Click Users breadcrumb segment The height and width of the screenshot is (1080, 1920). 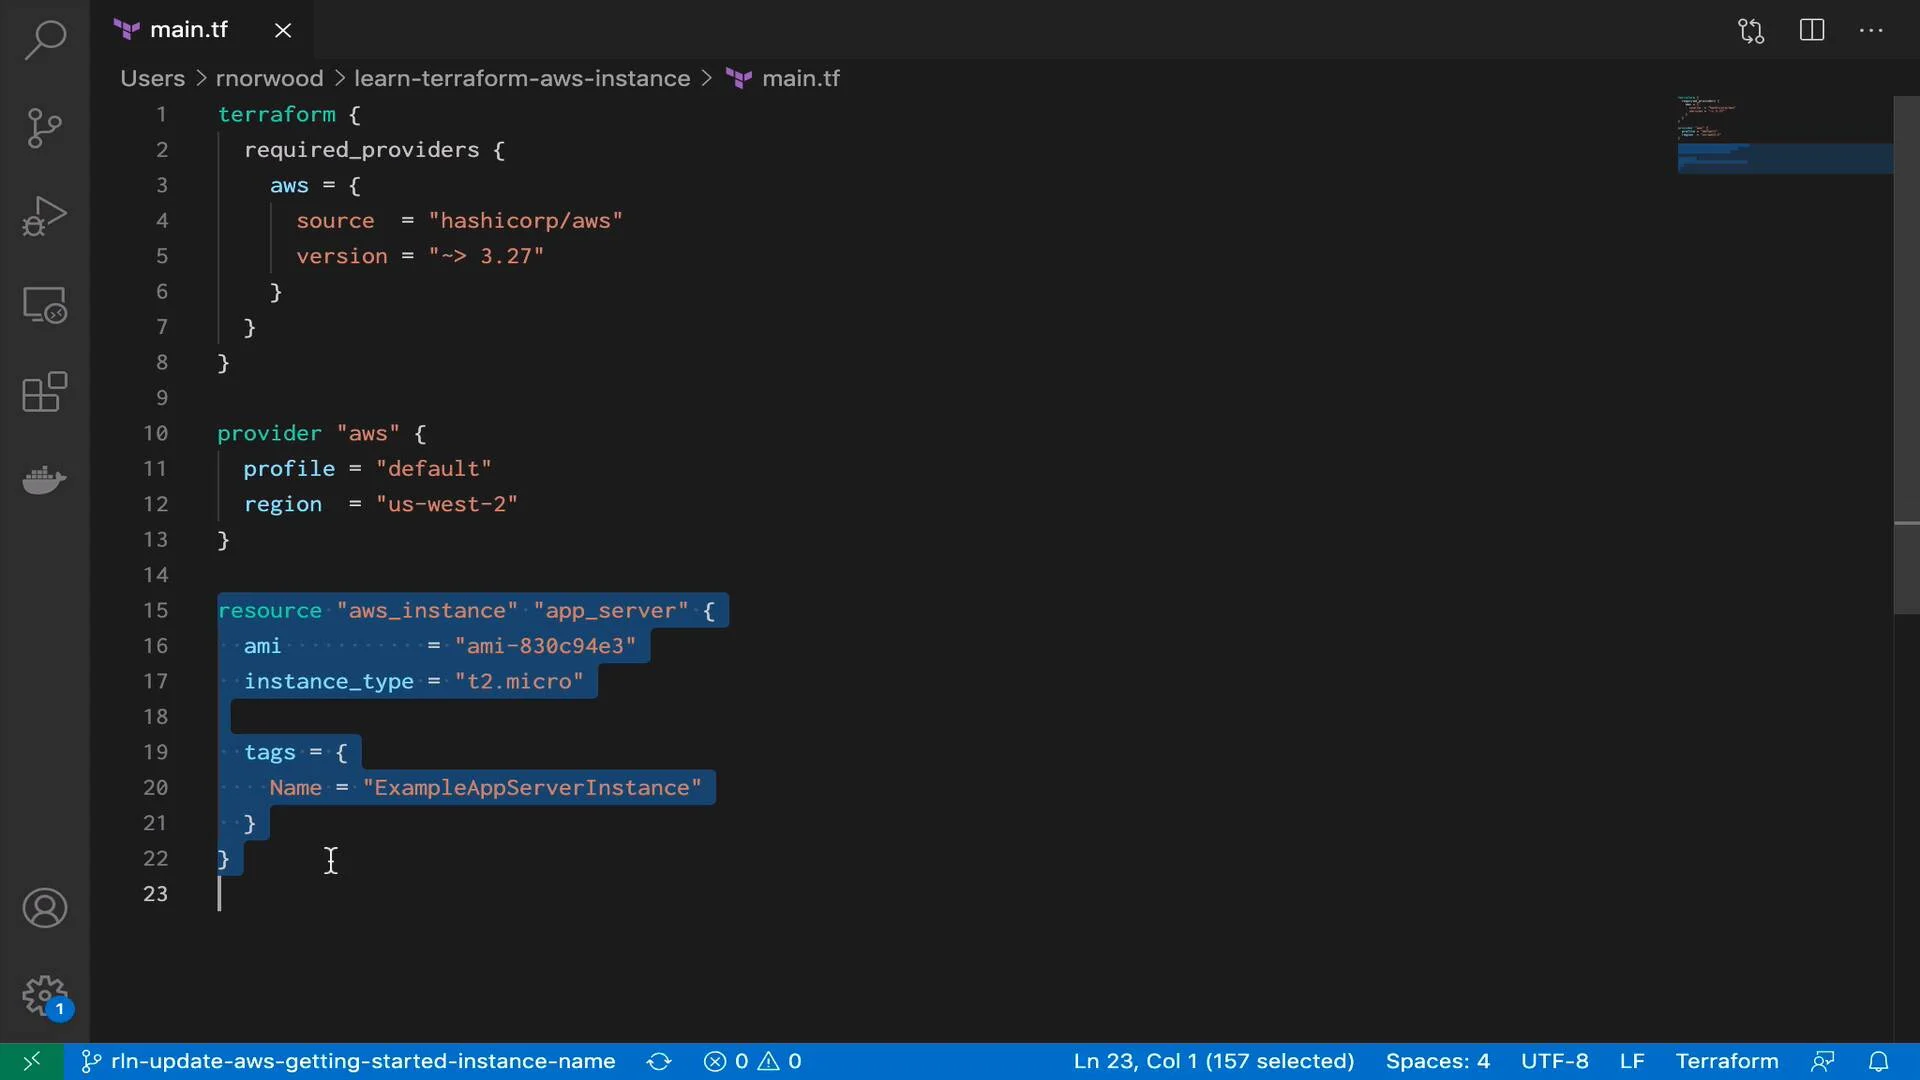pyautogui.click(x=152, y=78)
